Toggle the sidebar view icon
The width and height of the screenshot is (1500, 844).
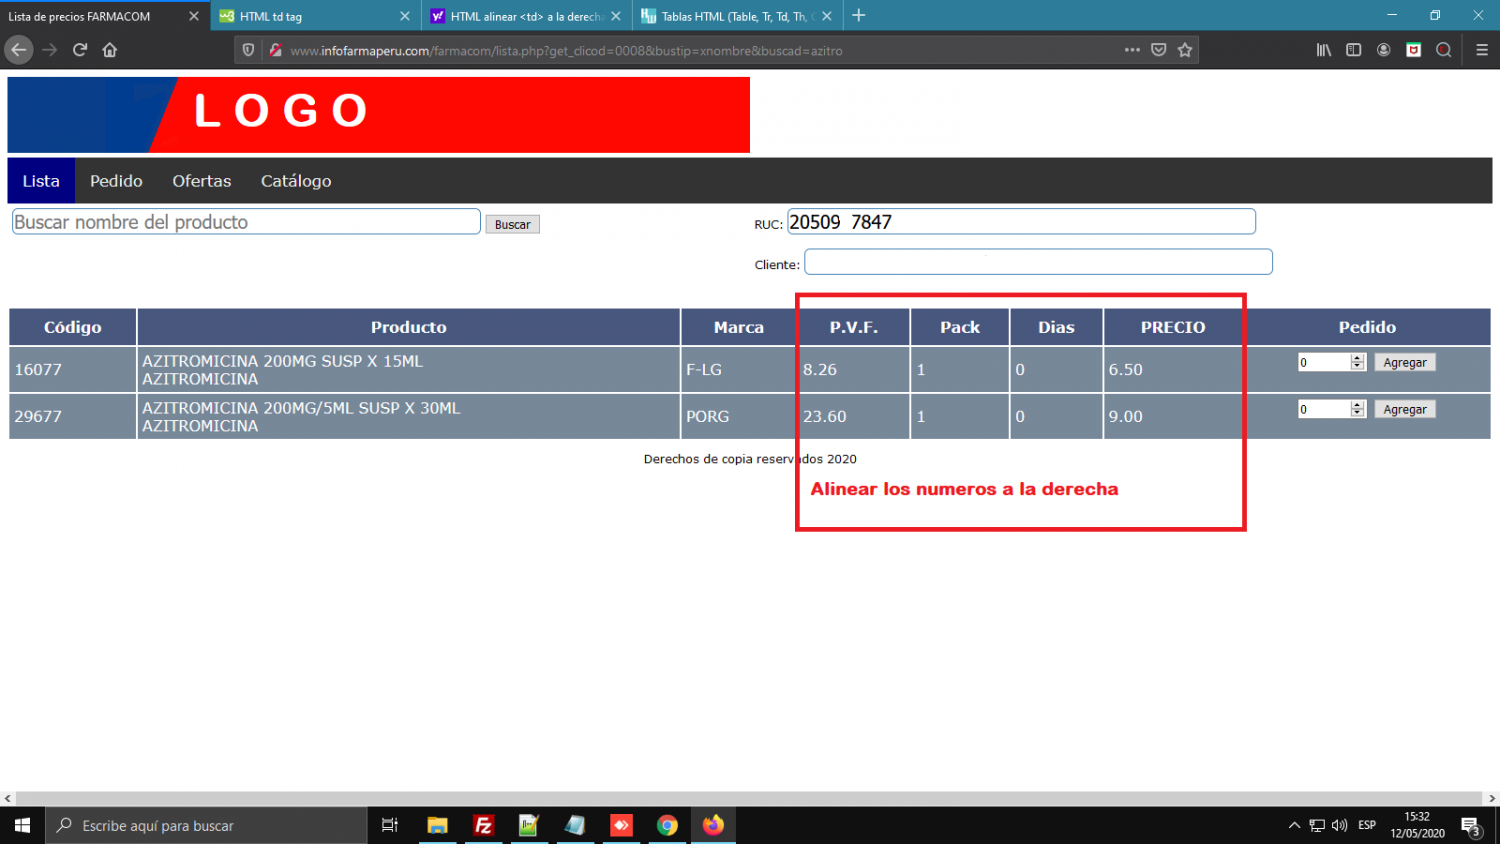pyautogui.click(x=1354, y=50)
